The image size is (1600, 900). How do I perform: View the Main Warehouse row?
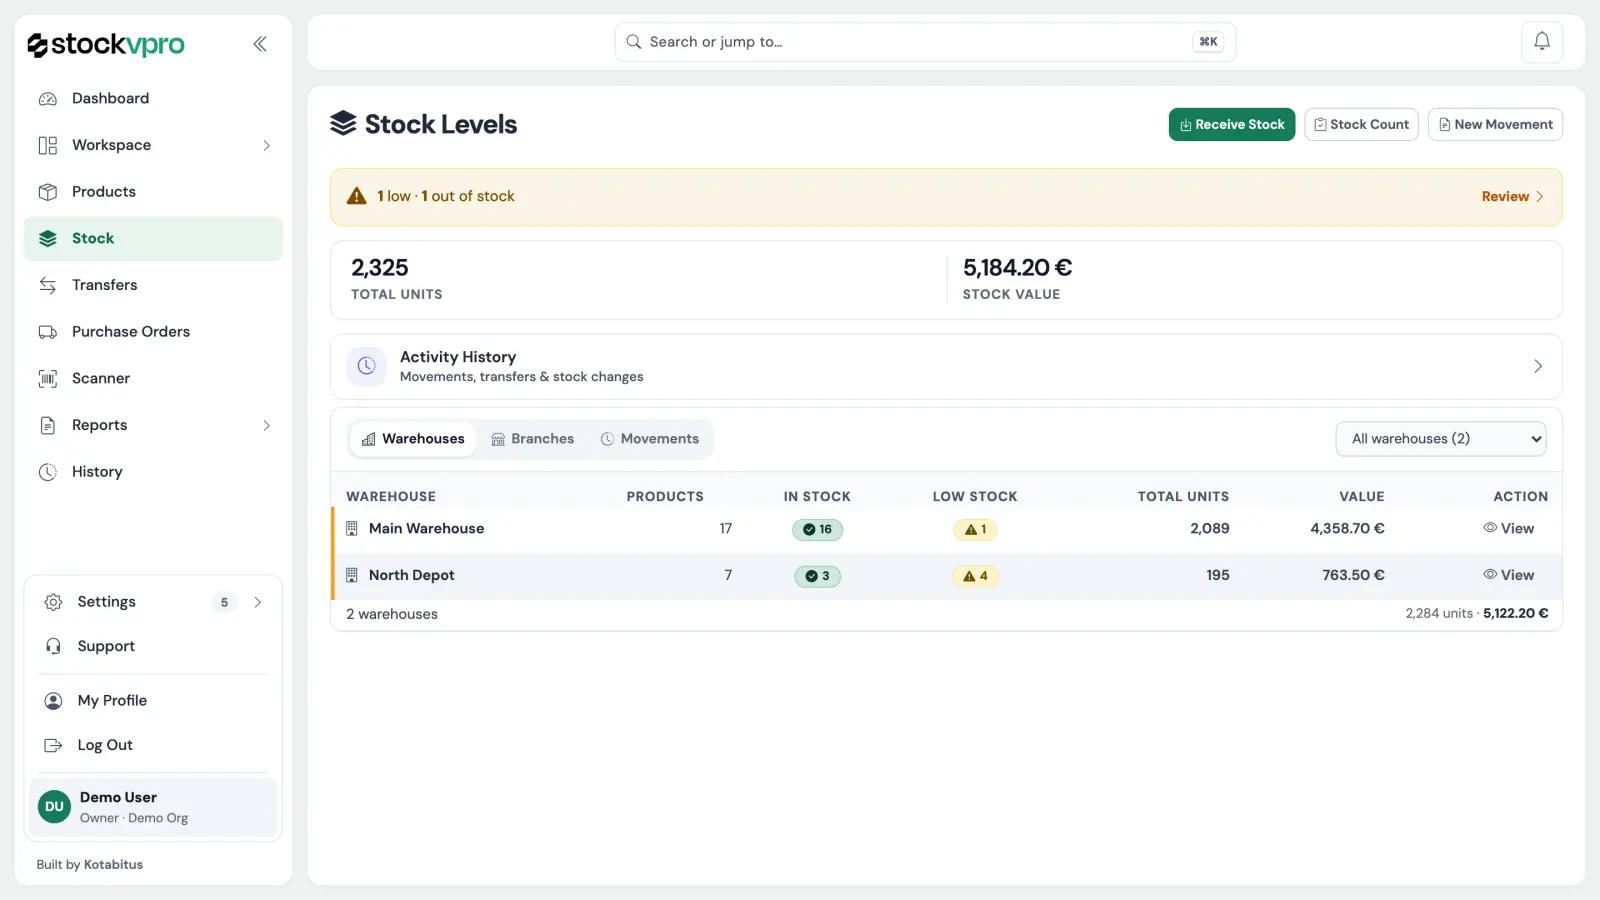(x=1508, y=529)
